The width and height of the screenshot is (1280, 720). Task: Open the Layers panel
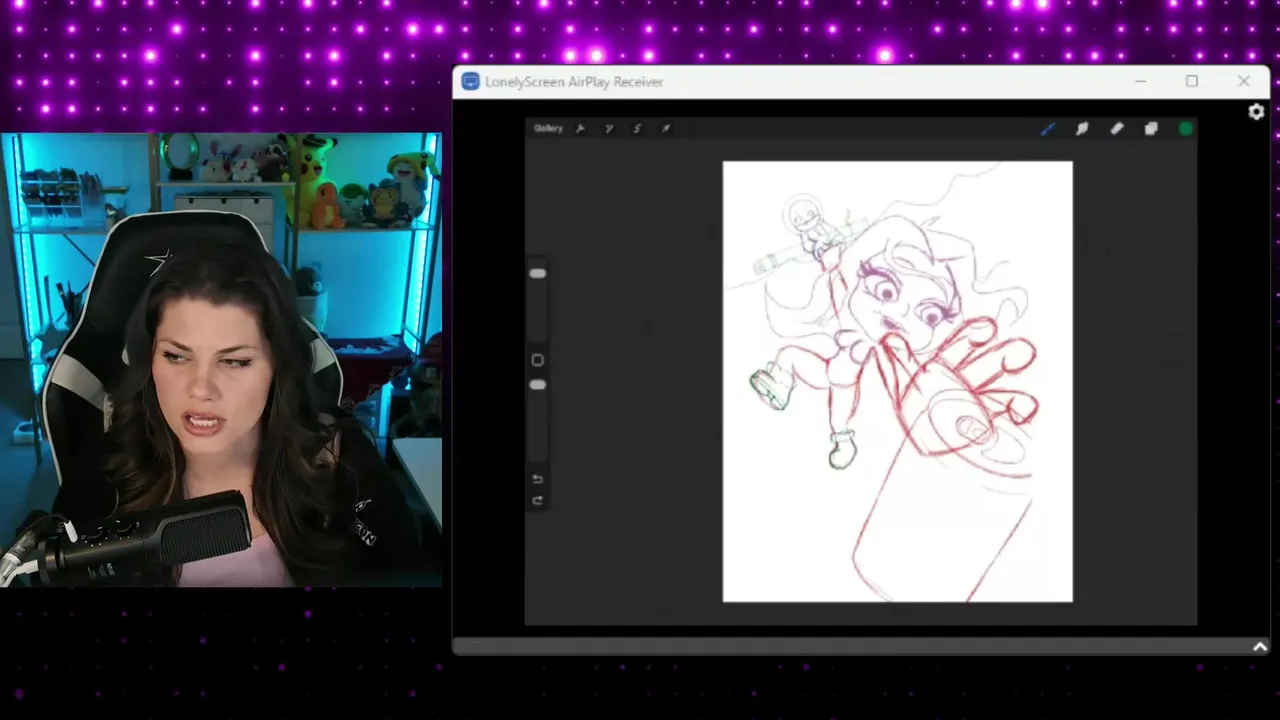1151,128
